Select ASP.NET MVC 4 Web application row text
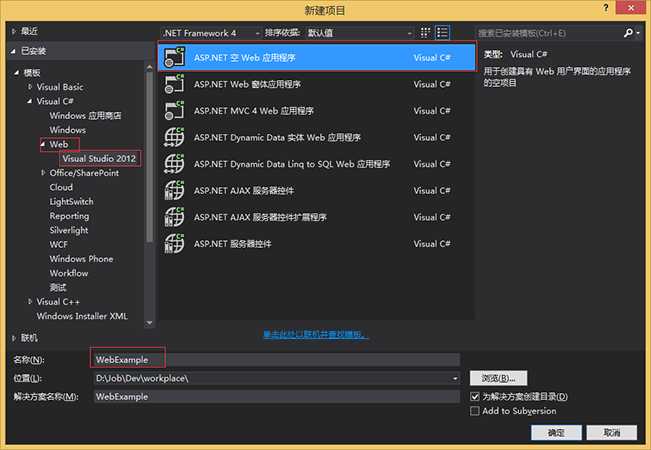 coord(254,111)
